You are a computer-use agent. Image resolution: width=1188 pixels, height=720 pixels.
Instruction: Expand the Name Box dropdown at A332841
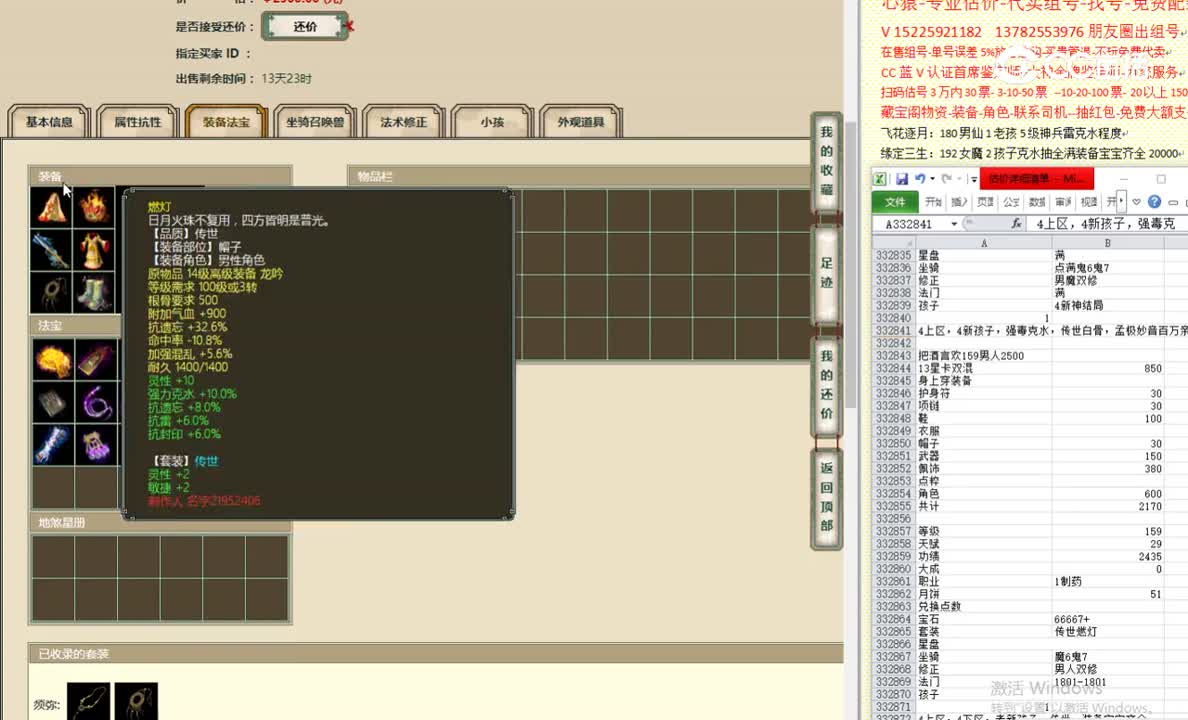954,224
